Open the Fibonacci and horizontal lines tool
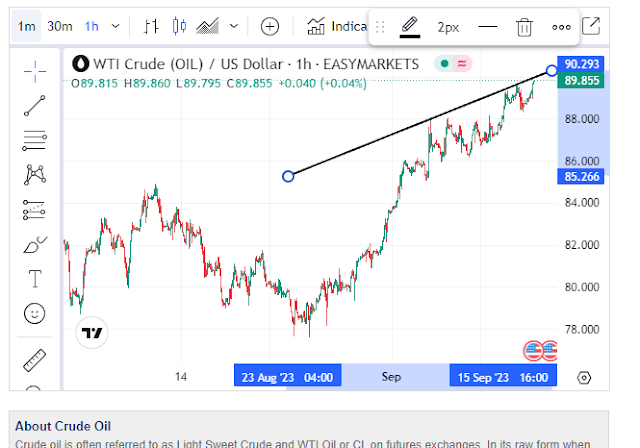Screen dimensions: 640x448 35,140
